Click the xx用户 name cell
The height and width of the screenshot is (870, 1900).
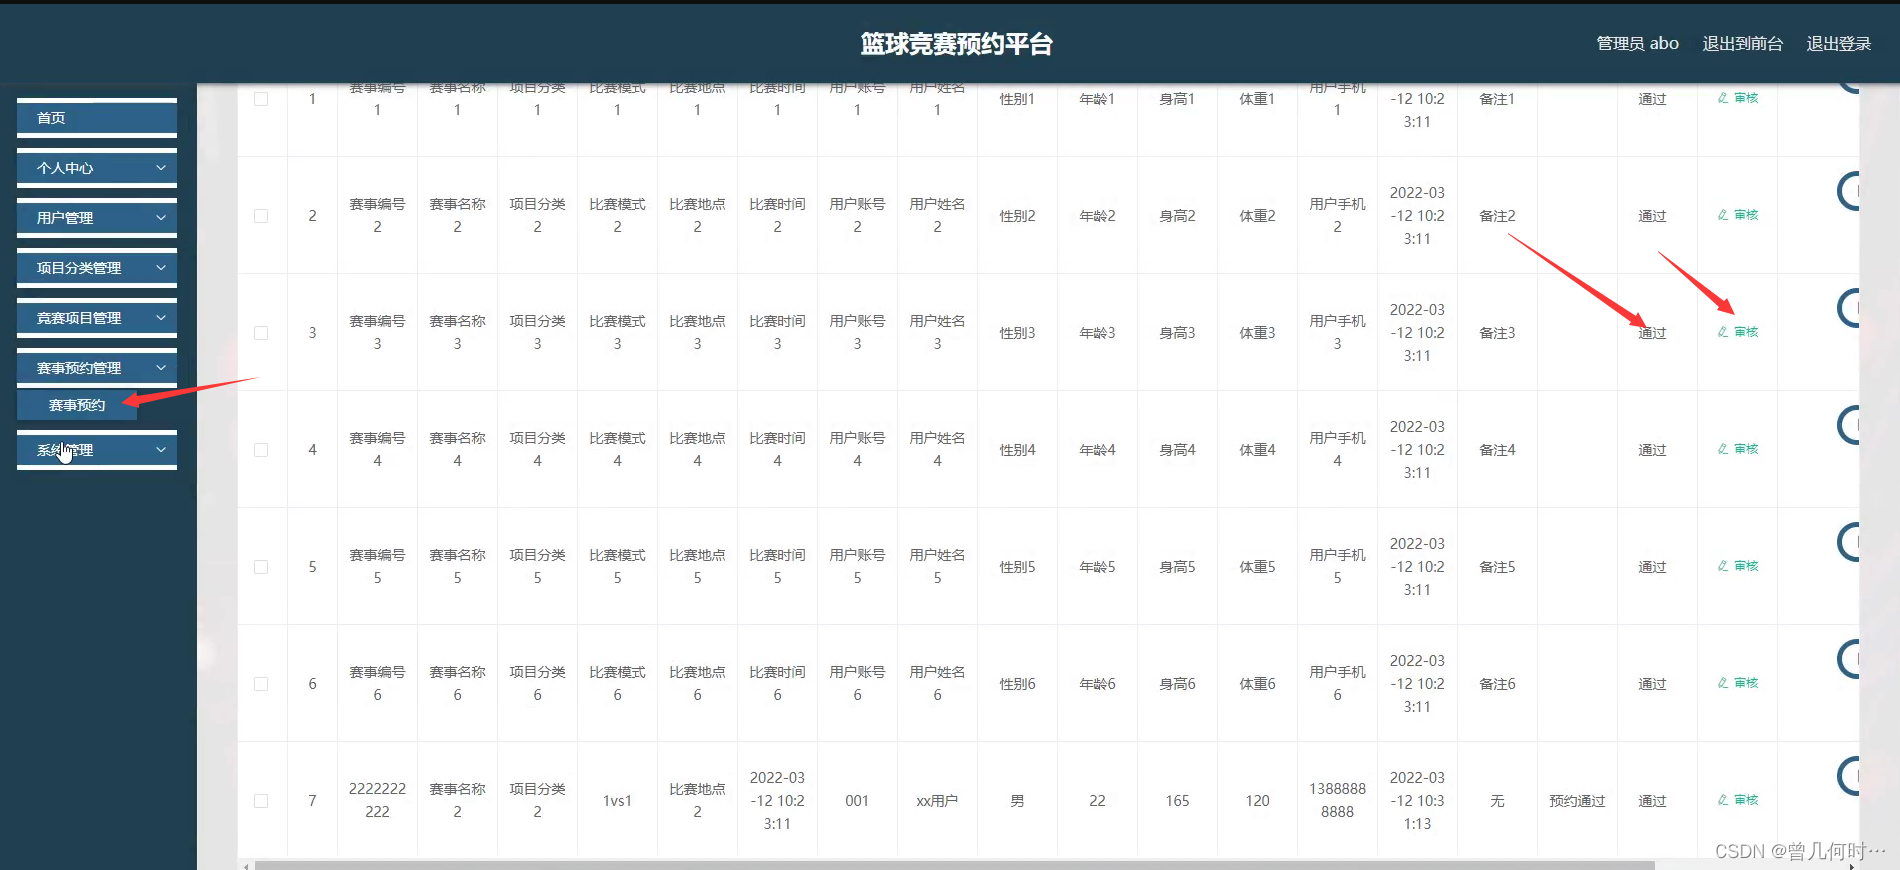[x=937, y=801]
